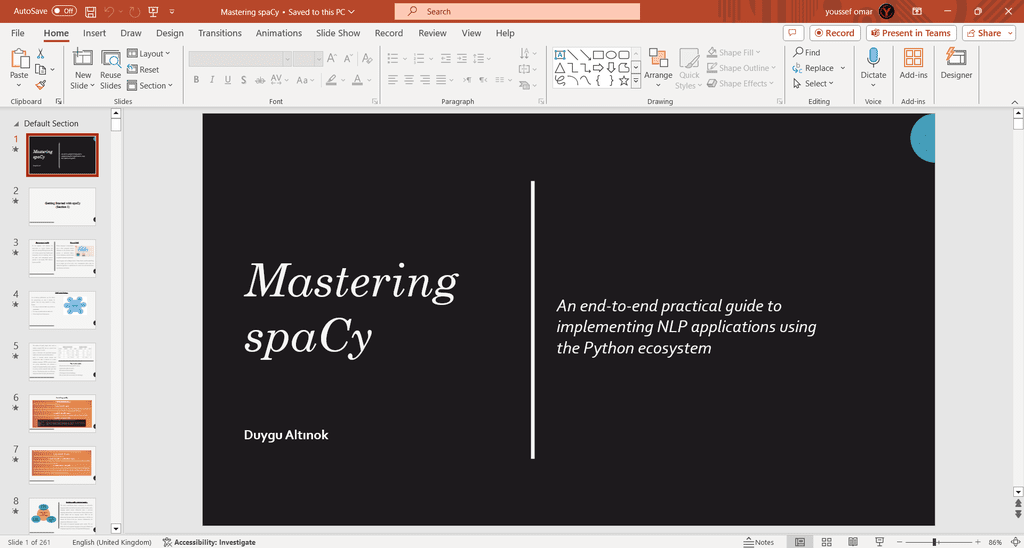This screenshot has width=1024, height=548.
Task: Expand the shapes gallery More arrow
Action: [x=636, y=81]
